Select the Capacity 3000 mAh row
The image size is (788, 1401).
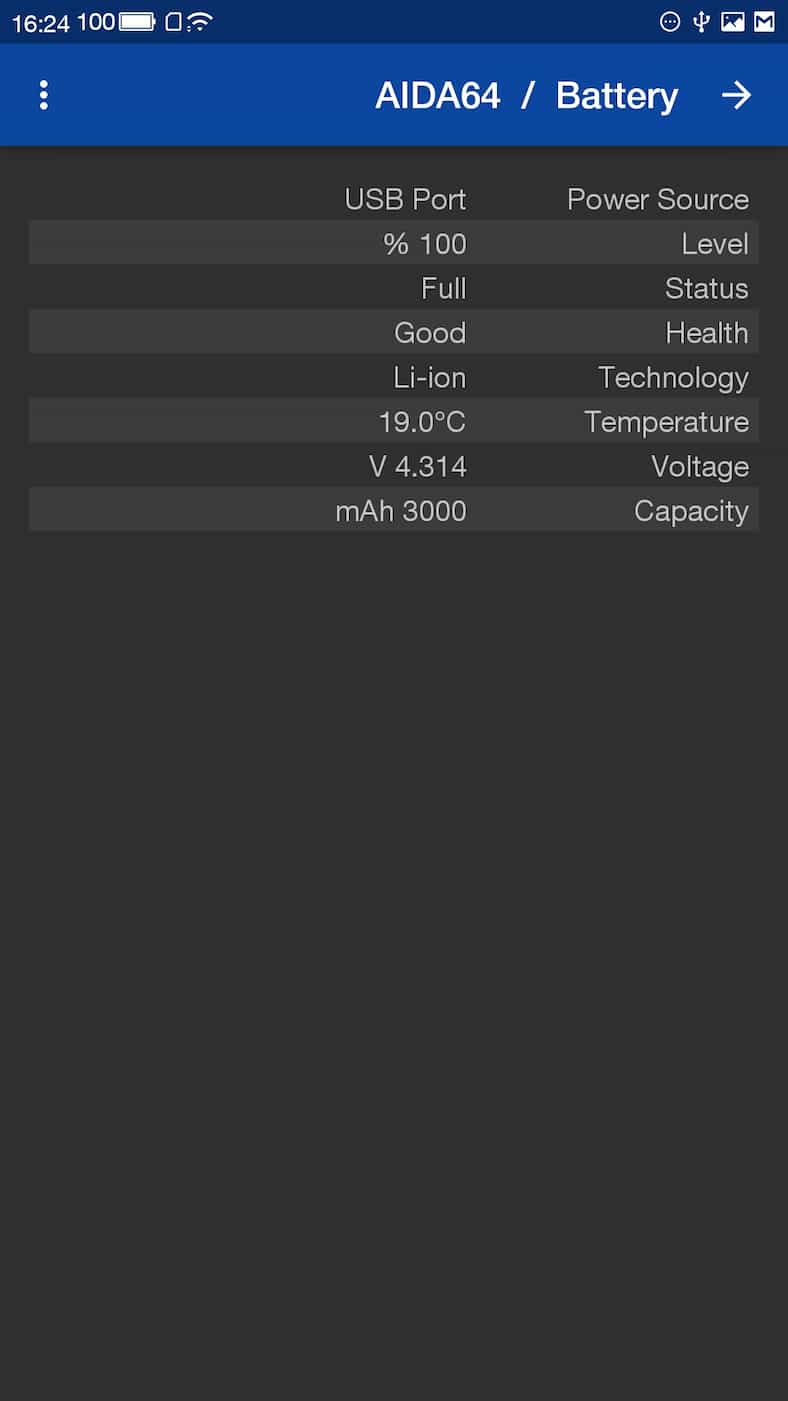coord(394,510)
